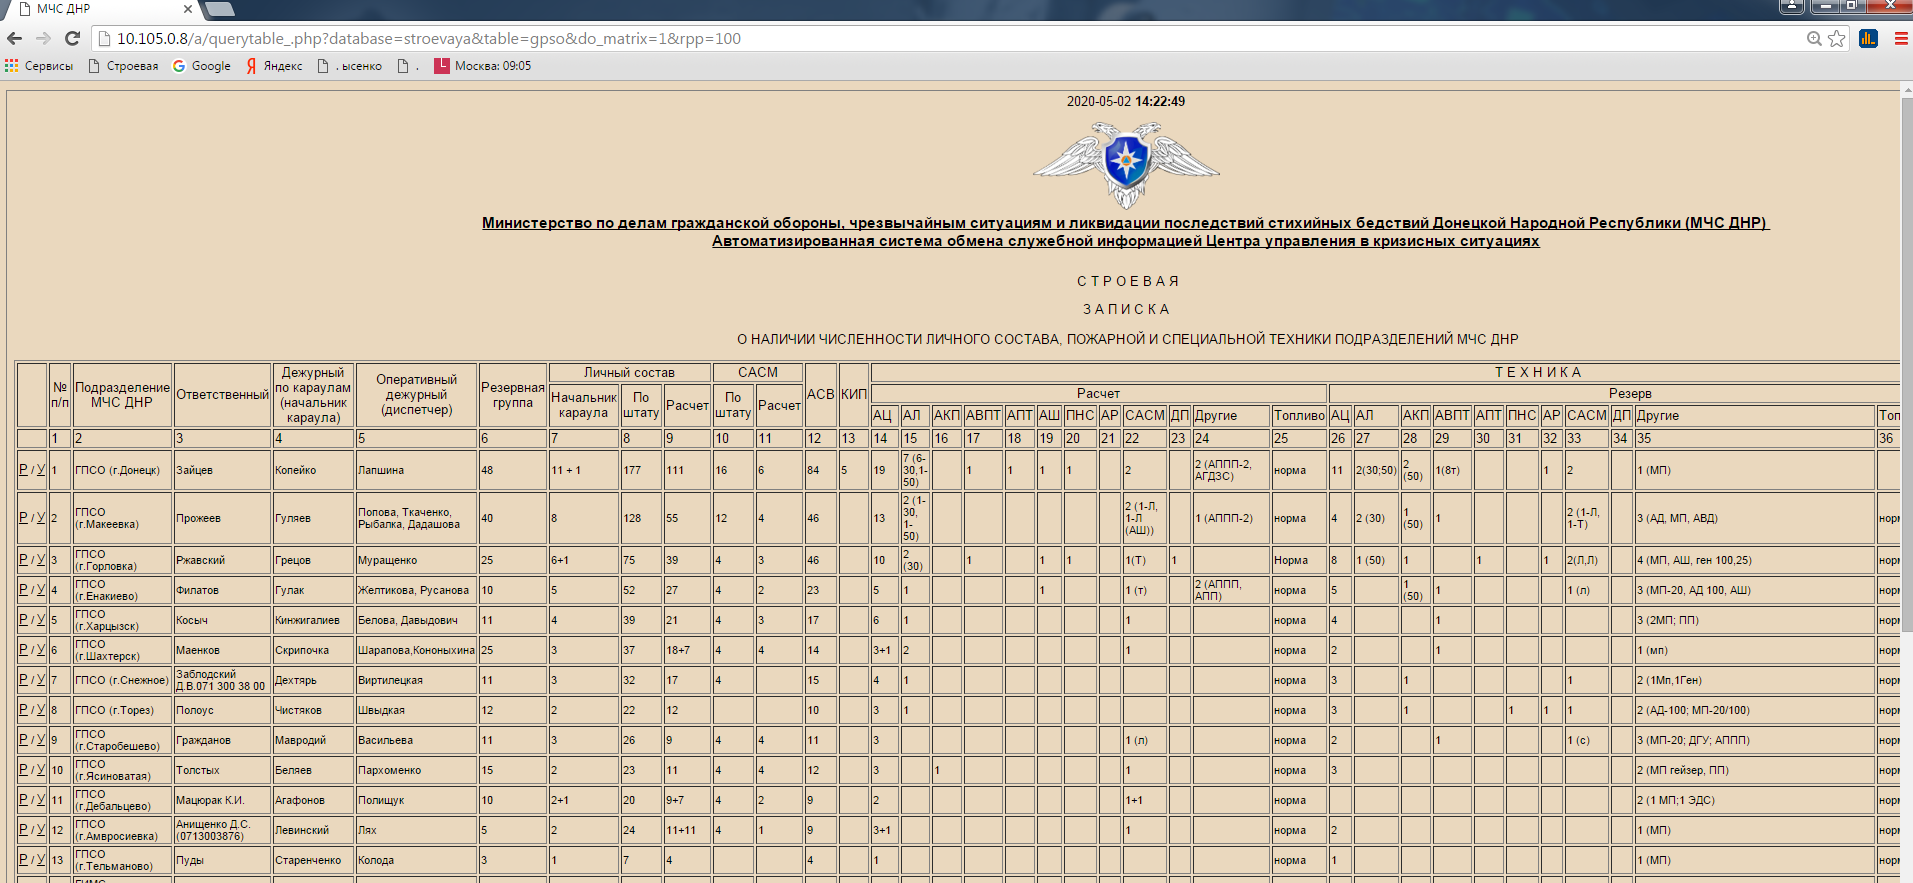Viewport: 1913px width, 883px height.
Task: Select the 'Лапшина' cell
Action: 417,470
